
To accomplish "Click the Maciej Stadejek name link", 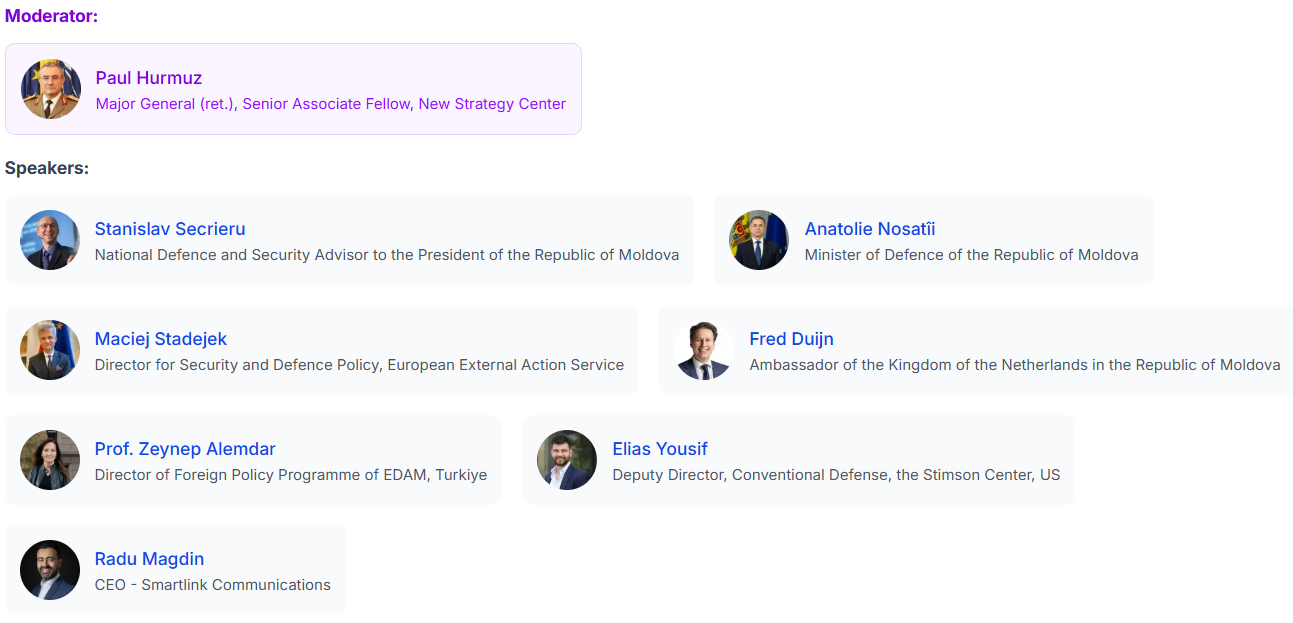I will 161,339.
